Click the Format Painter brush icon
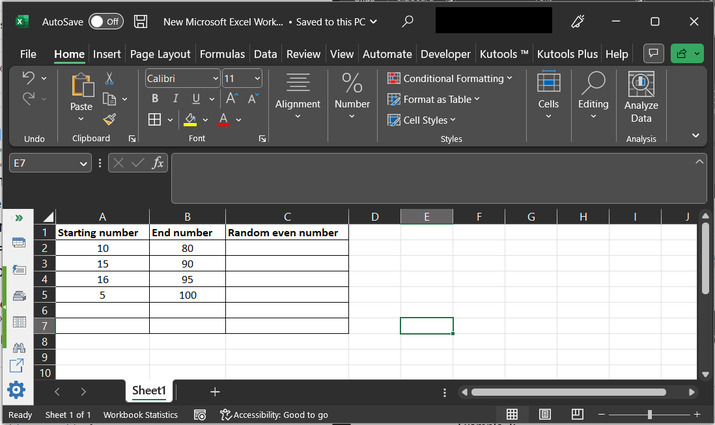 (x=109, y=119)
